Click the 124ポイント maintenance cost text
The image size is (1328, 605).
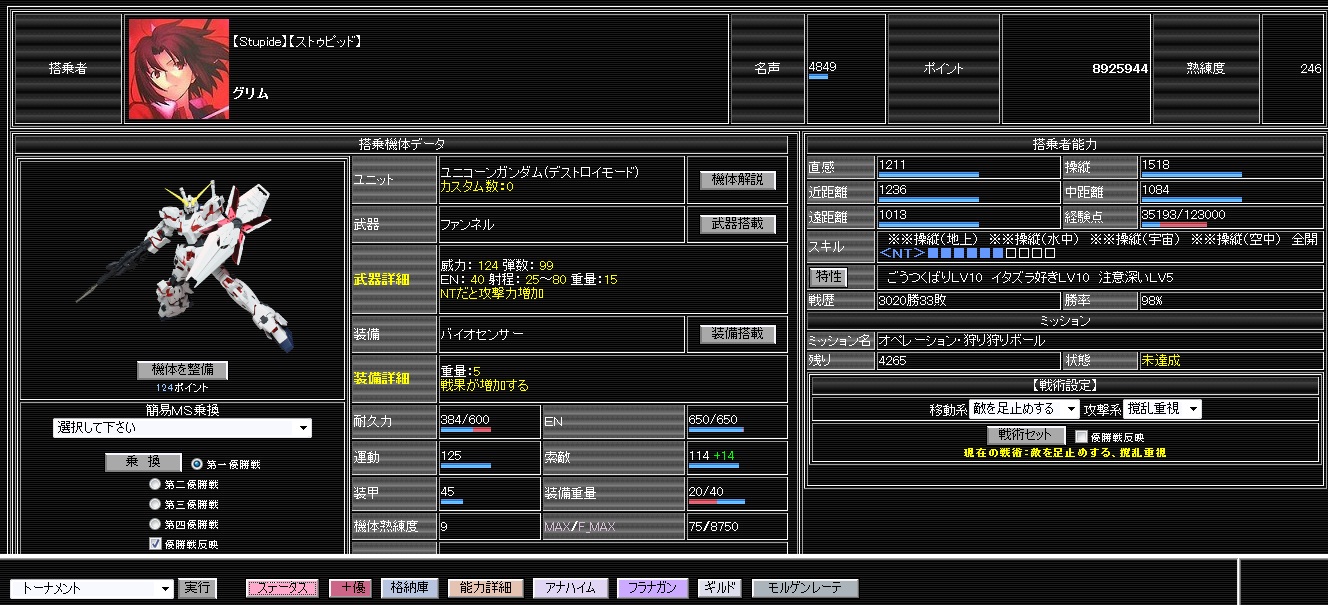[x=182, y=387]
